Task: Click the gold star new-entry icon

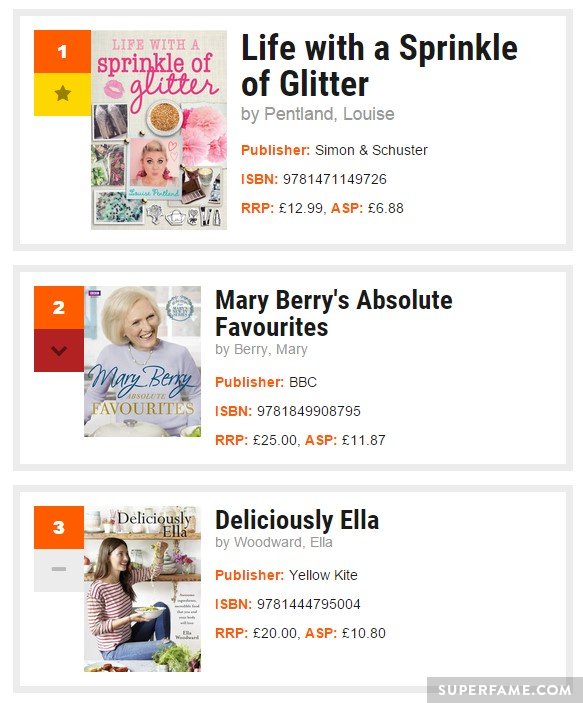Action: click(62, 94)
